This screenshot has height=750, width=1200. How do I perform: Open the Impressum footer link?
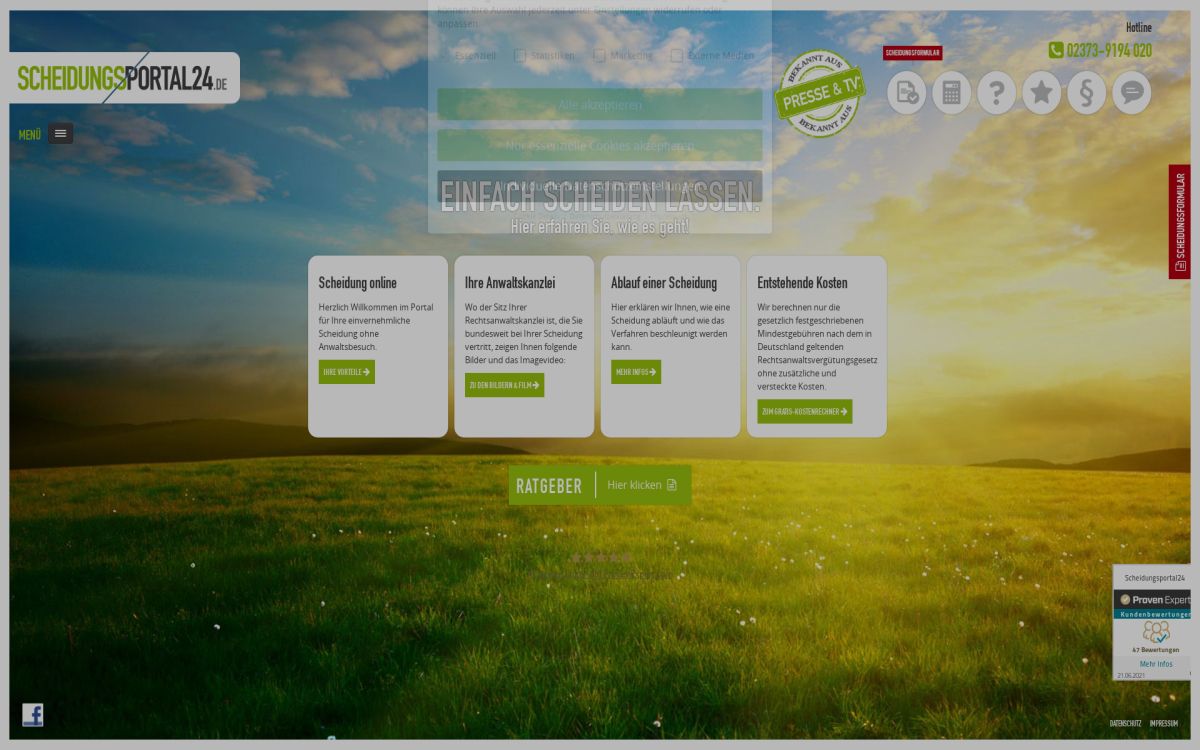click(1163, 723)
